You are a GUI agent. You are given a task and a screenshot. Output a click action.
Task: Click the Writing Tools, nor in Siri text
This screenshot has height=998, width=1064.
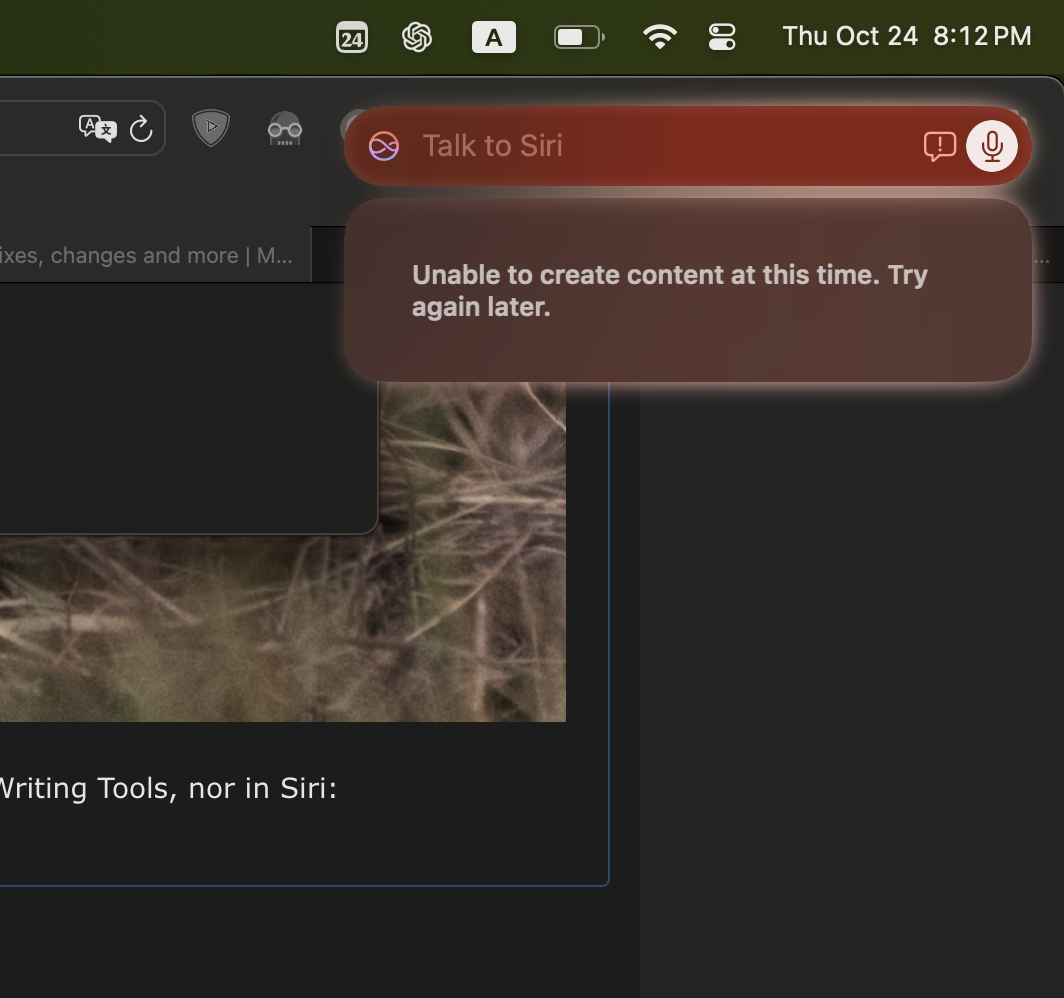tap(168, 789)
